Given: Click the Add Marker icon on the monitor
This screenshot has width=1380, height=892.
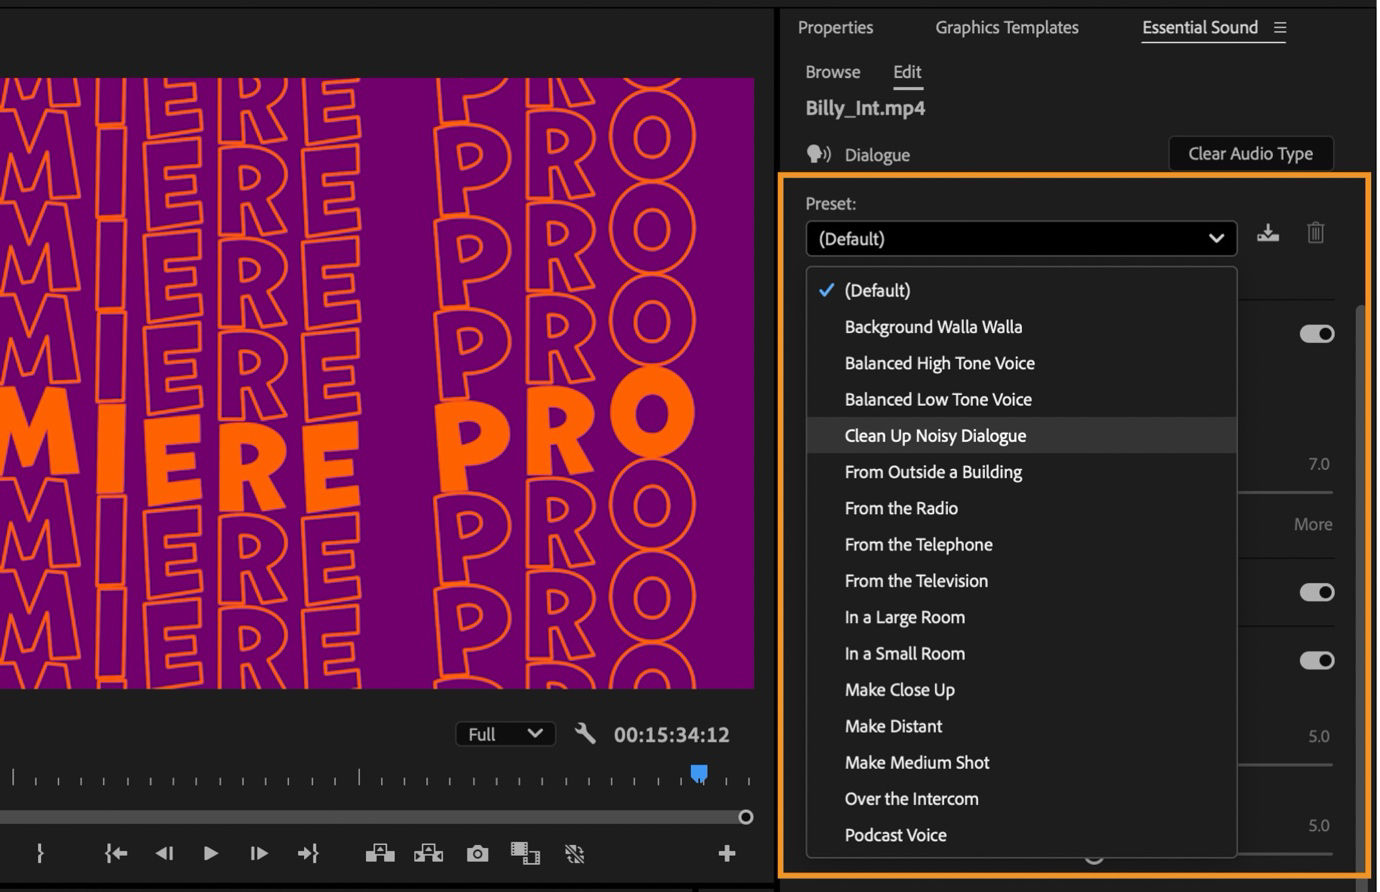Looking at the screenshot, I should [39, 853].
